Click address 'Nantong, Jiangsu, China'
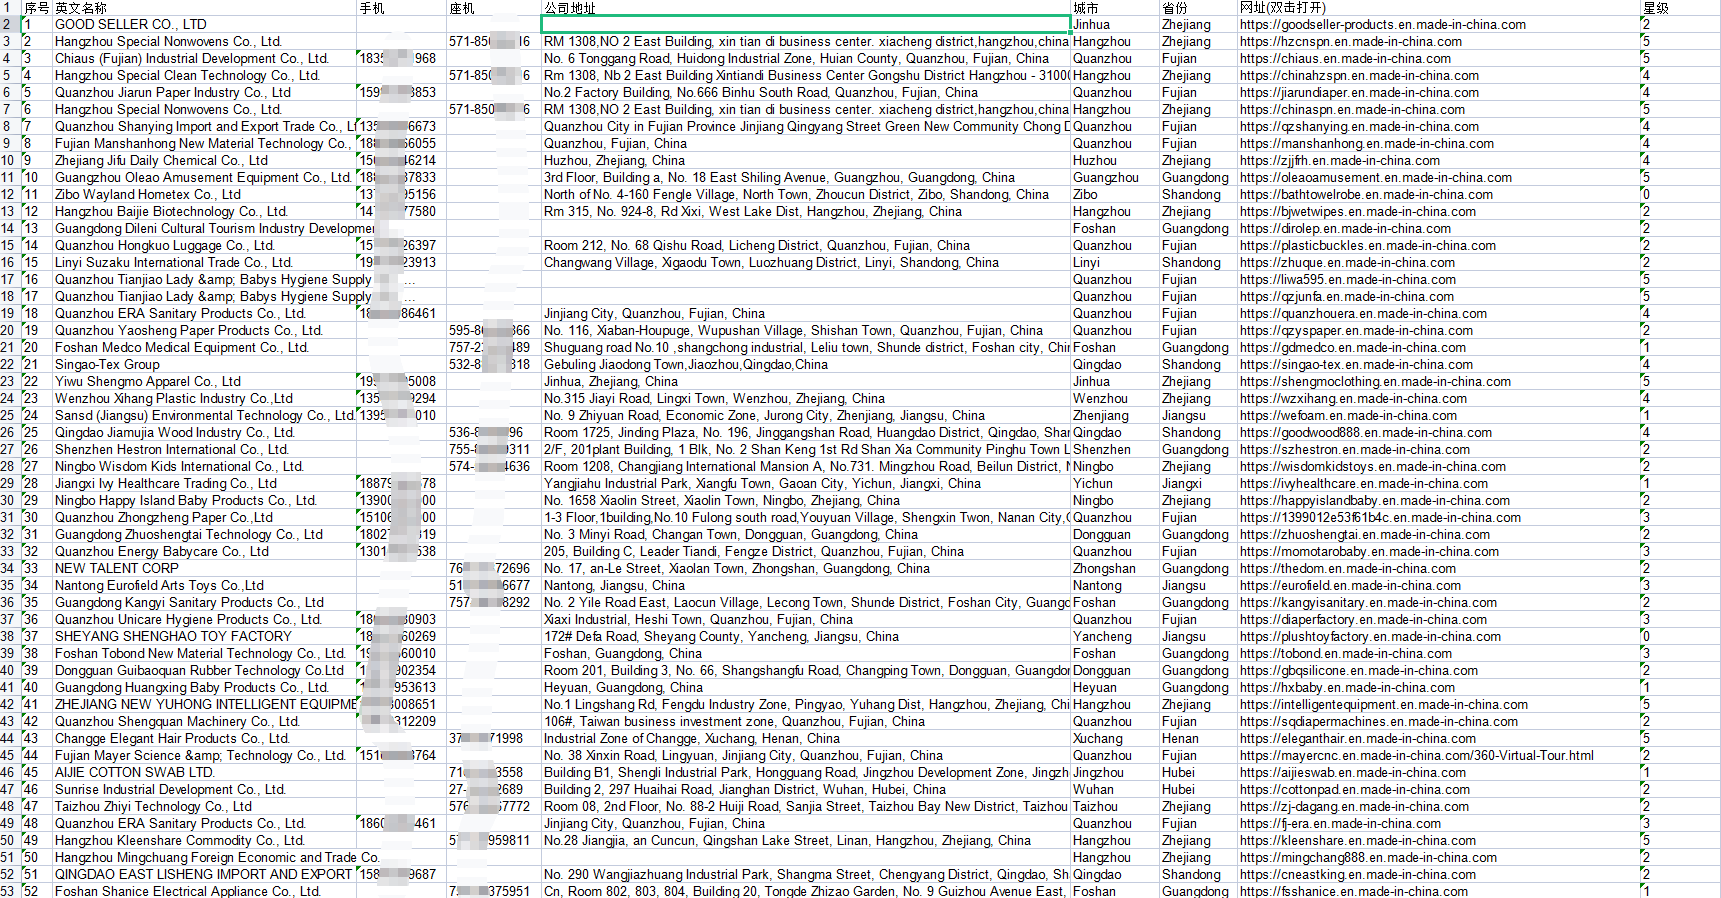 (805, 585)
